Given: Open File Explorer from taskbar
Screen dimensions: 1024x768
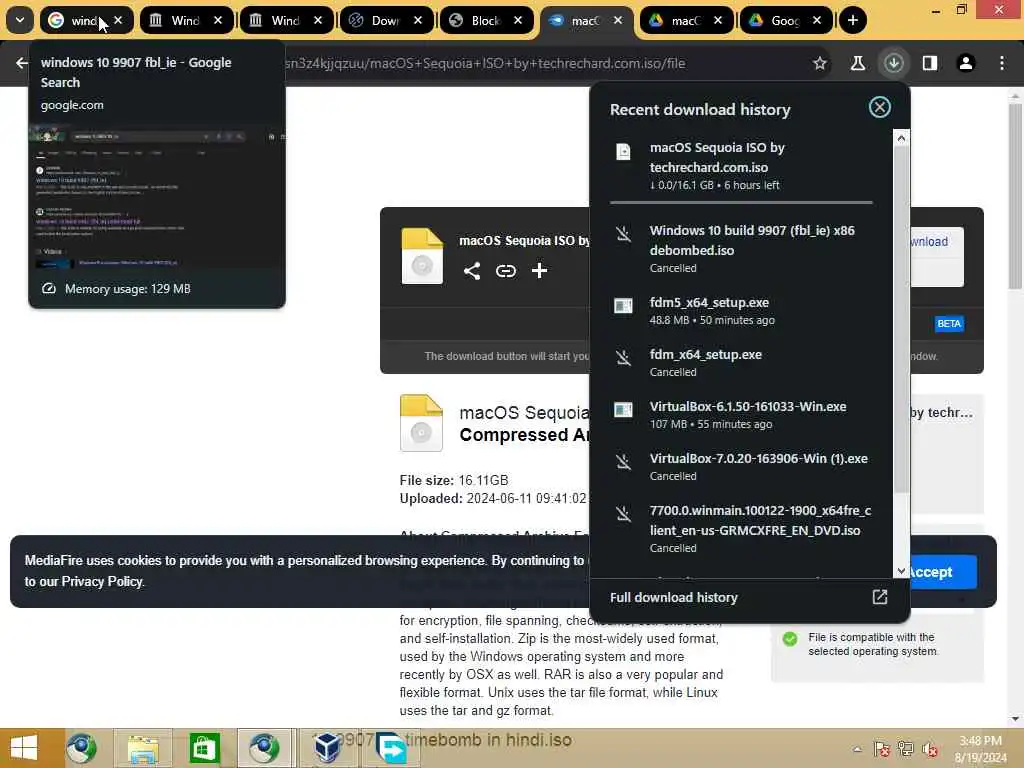Looking at the screenshot, I should tap(143, 749).
